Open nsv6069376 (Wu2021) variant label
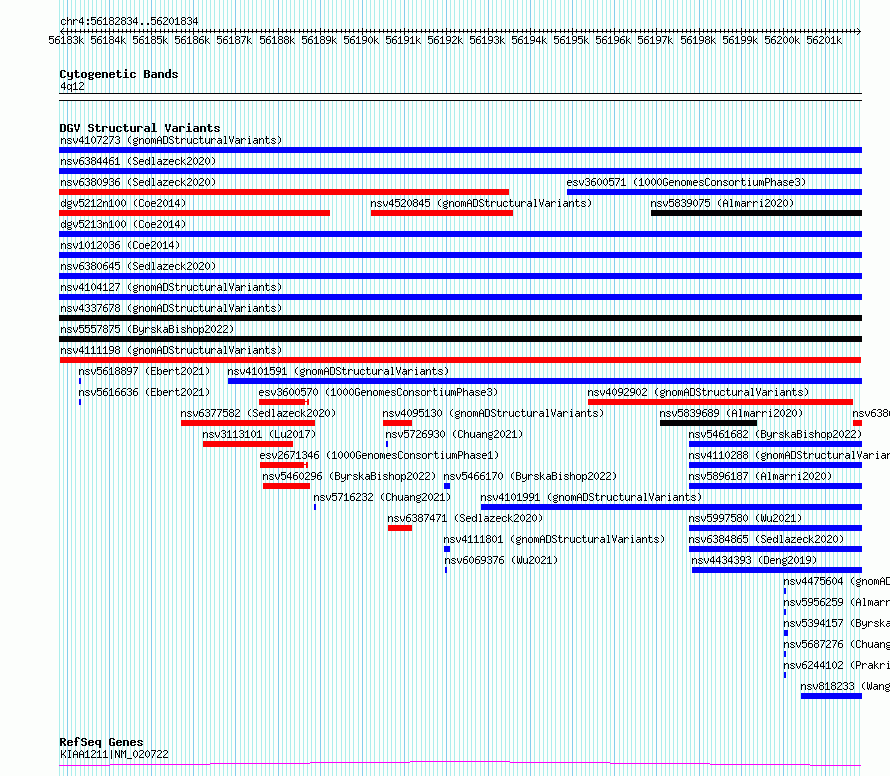The width and height of the screenshot is (890, 776). (x=501, y=560)
